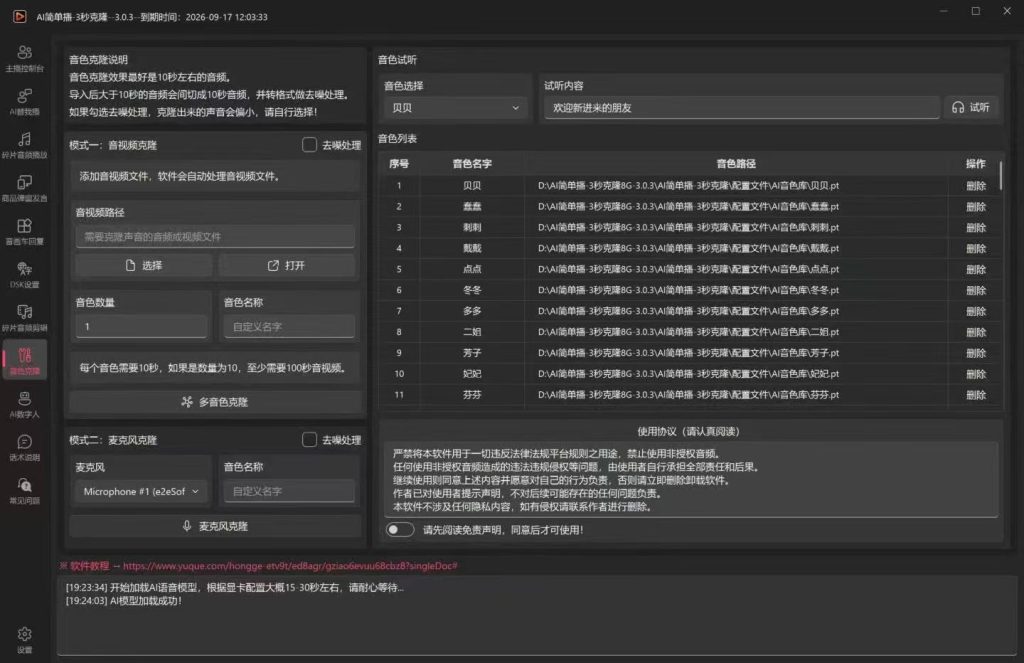Toggle the 免责声明 agreement switch
Screen dimensions: 1024x663
tap(400, 530)
